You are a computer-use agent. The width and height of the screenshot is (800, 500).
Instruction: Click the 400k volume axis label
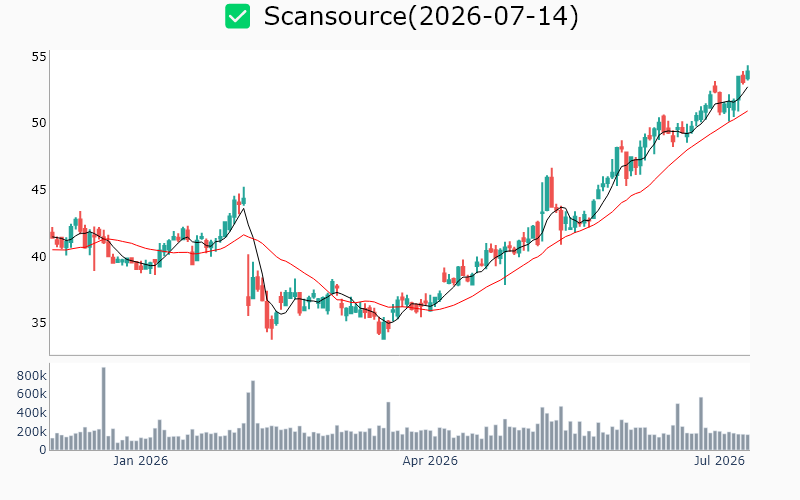tap(32, 413)
